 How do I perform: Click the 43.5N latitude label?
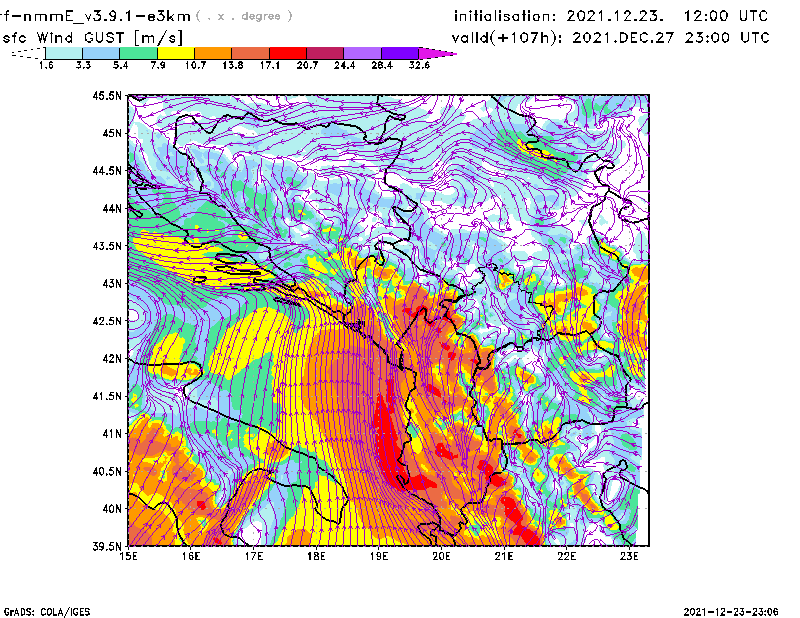[107, 246]
